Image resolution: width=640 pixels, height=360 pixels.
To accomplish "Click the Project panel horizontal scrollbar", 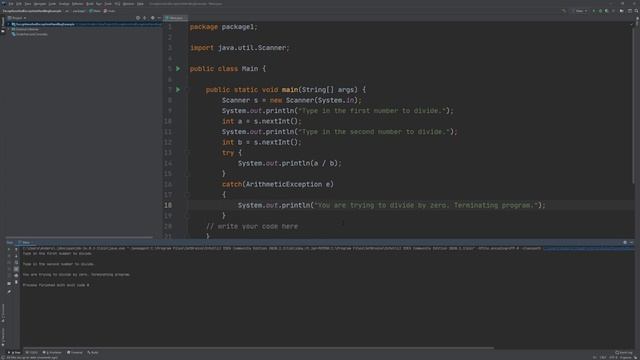I will 79,237.
